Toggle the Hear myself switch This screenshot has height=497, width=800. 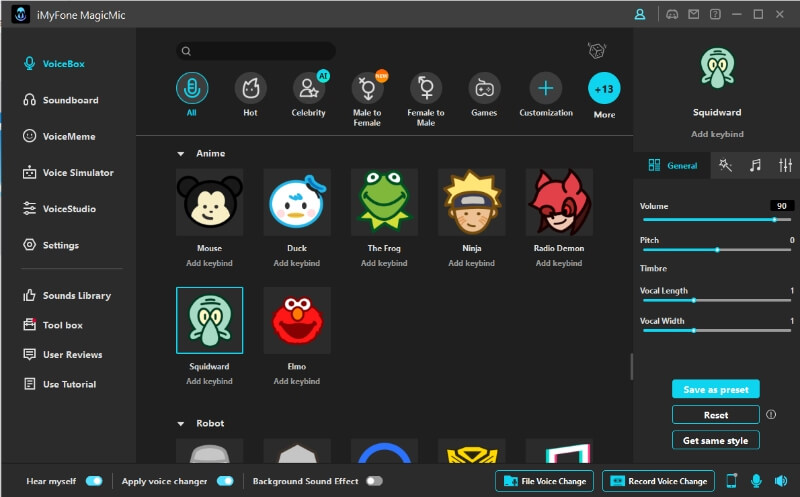point(94,481)
